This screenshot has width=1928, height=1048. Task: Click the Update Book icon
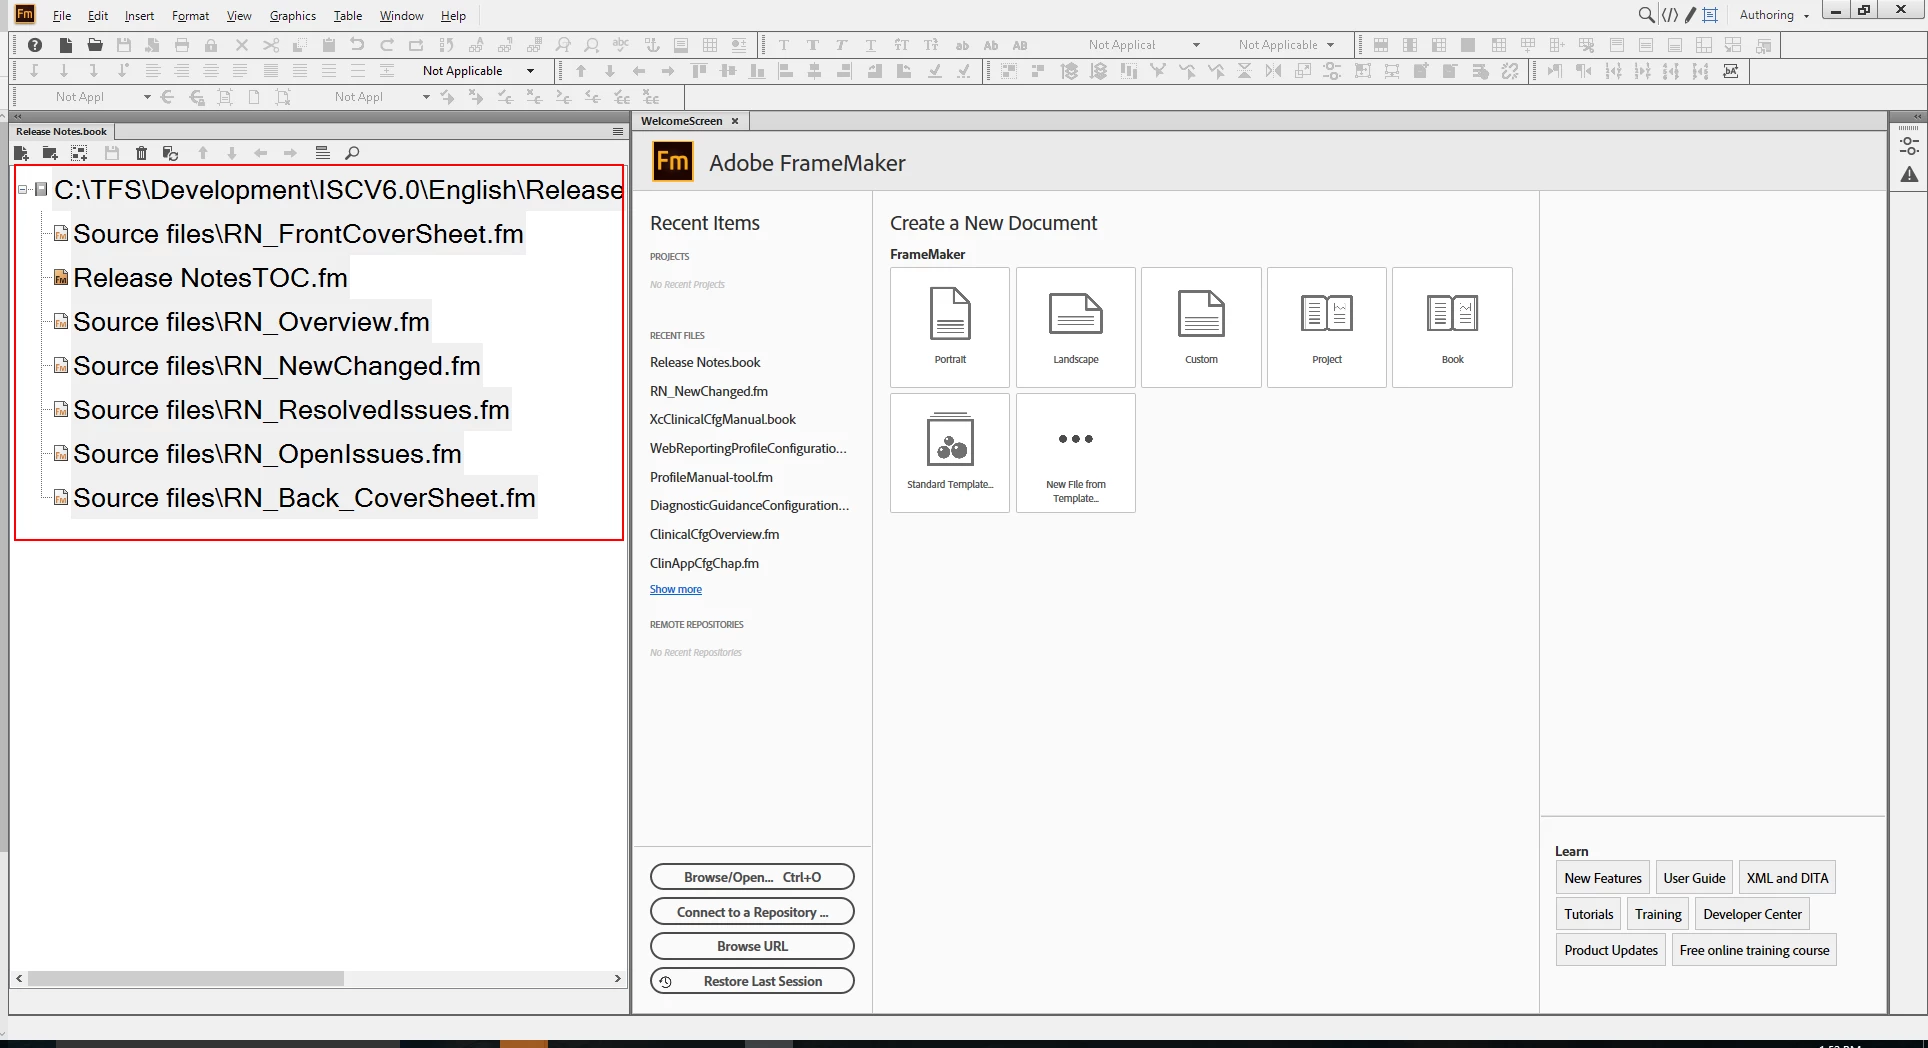[171, 153]
